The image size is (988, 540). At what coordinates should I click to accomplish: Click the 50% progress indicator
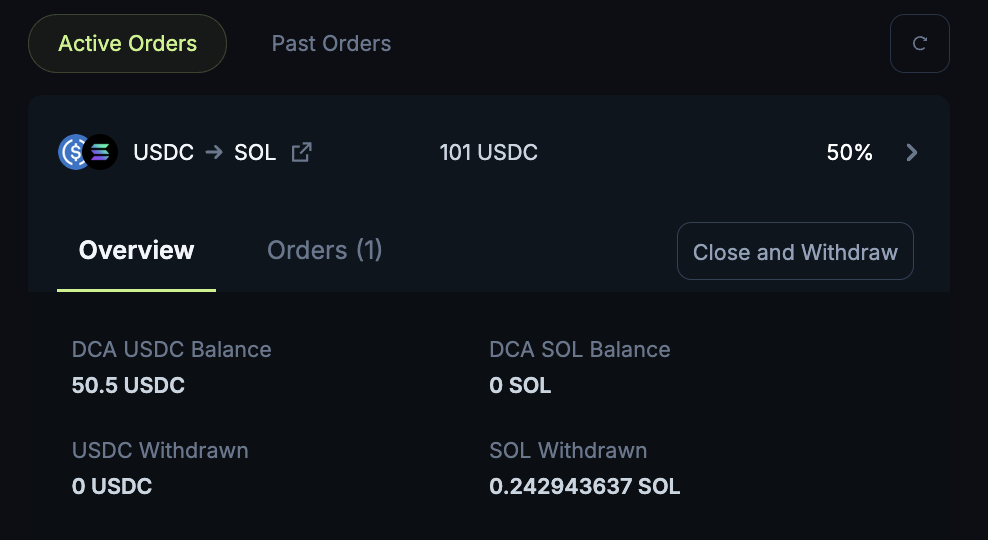coord(849,153)
